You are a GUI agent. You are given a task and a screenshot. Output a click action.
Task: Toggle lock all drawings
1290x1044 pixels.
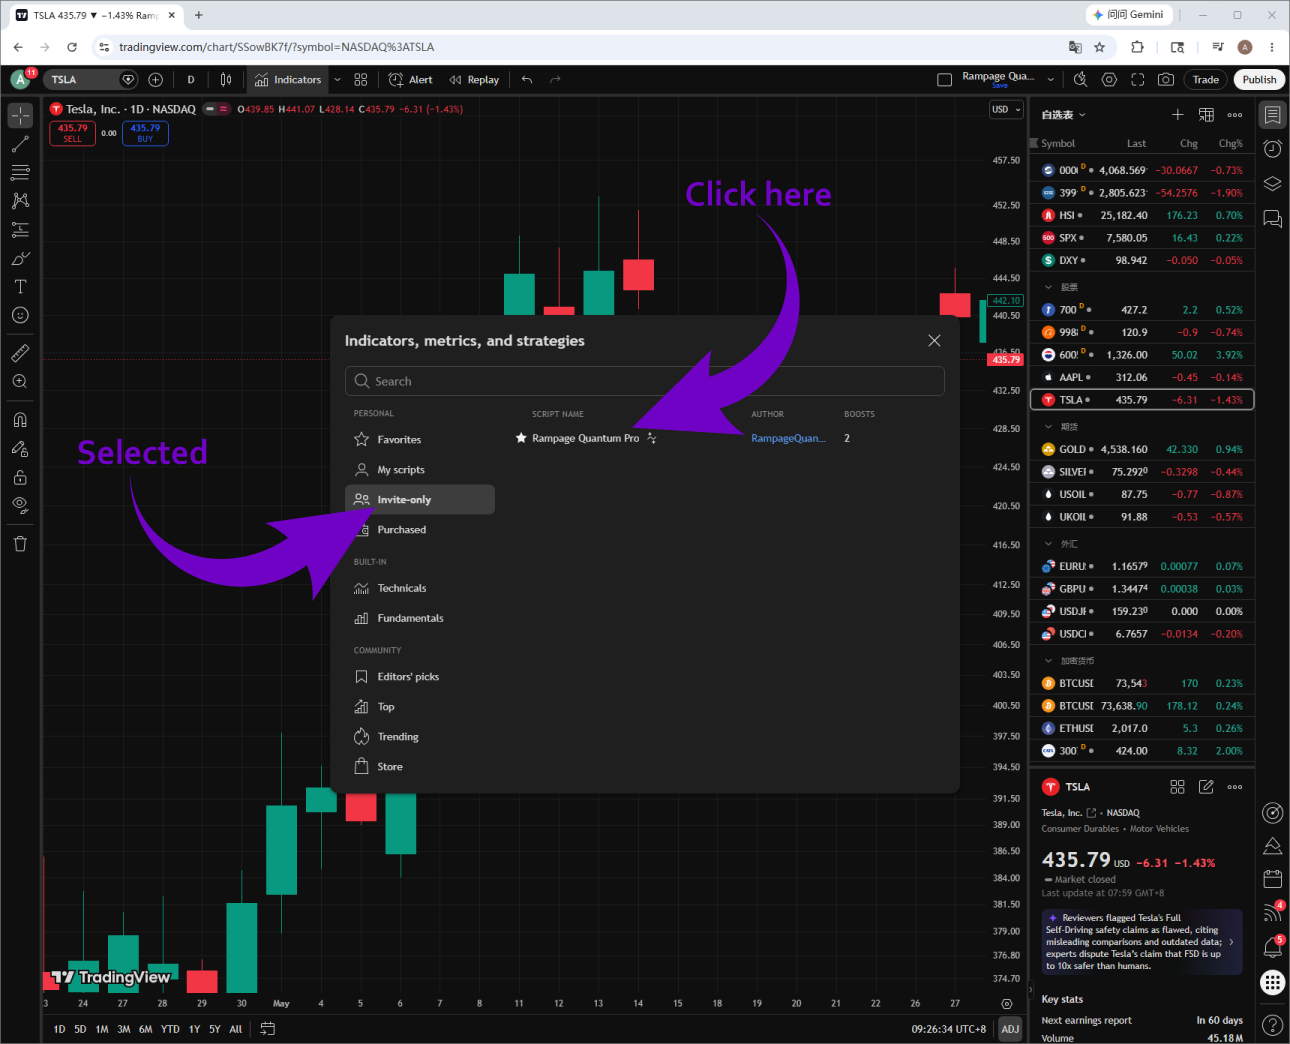tap(20, 477)
